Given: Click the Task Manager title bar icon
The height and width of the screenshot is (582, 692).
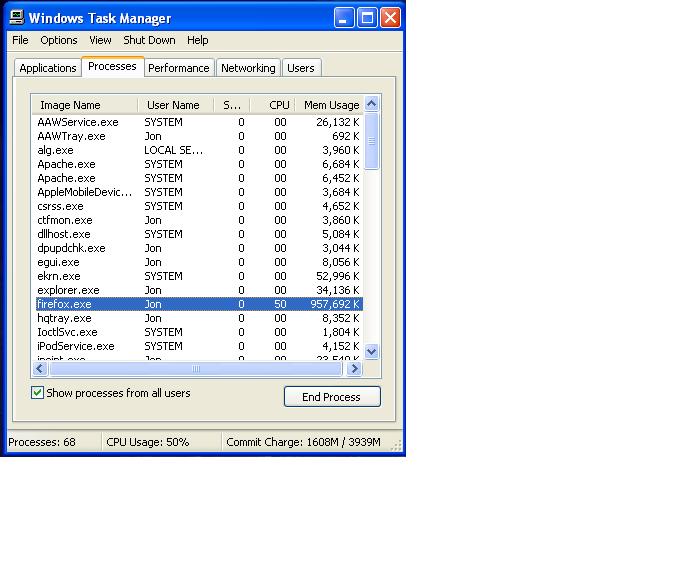Looking at the screenshot, I should click(16, 18).
